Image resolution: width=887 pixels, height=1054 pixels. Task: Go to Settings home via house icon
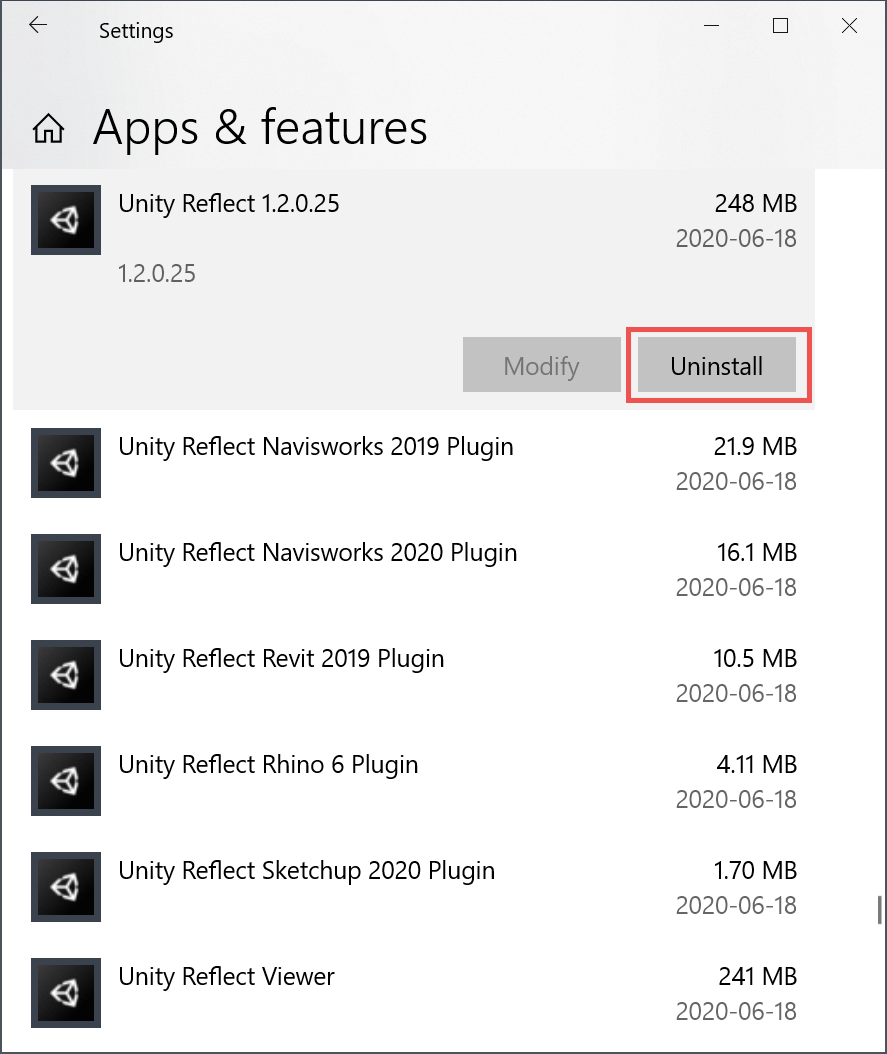click(49, 129)
